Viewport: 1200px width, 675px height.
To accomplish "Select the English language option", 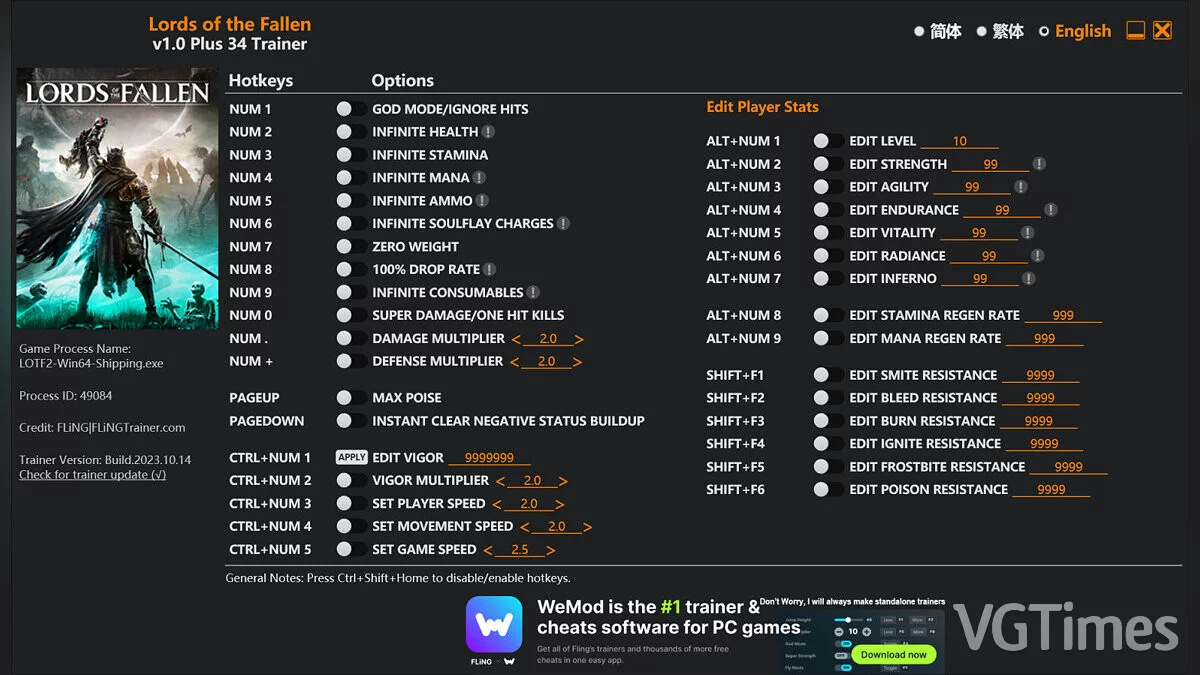I will click(x=1075, y=31).
